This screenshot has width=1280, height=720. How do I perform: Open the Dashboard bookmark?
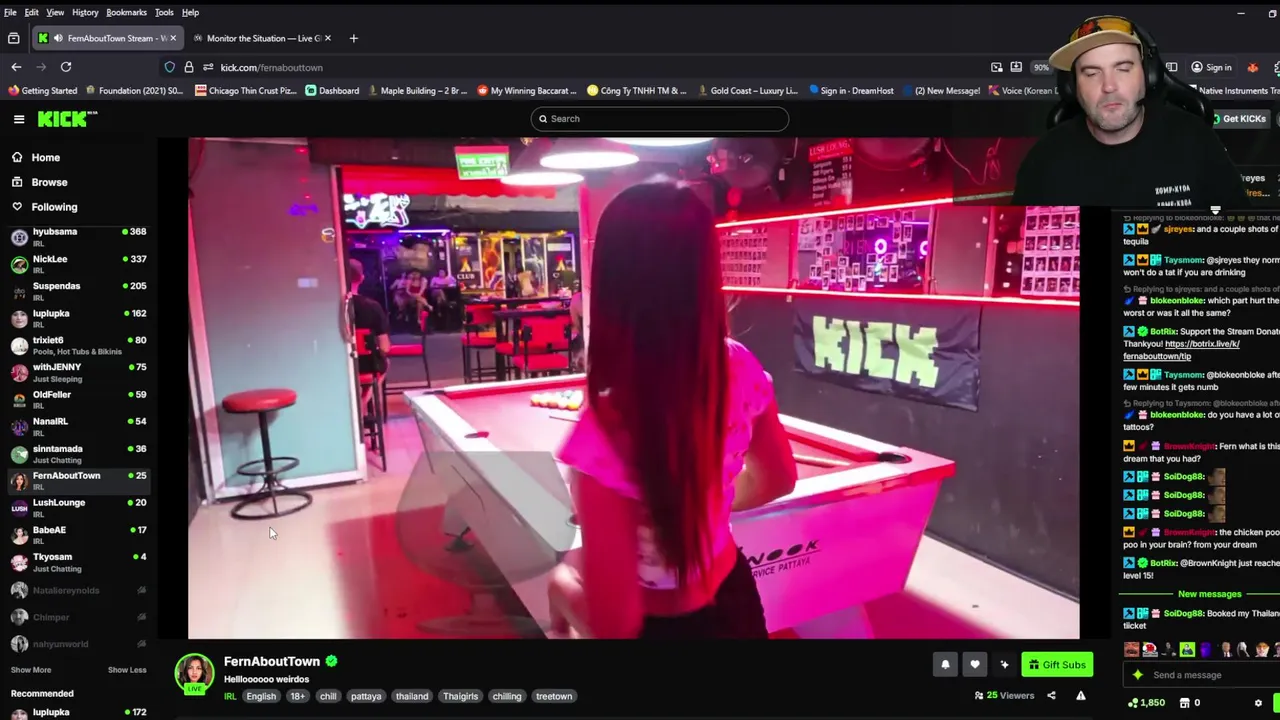[332, 91]
